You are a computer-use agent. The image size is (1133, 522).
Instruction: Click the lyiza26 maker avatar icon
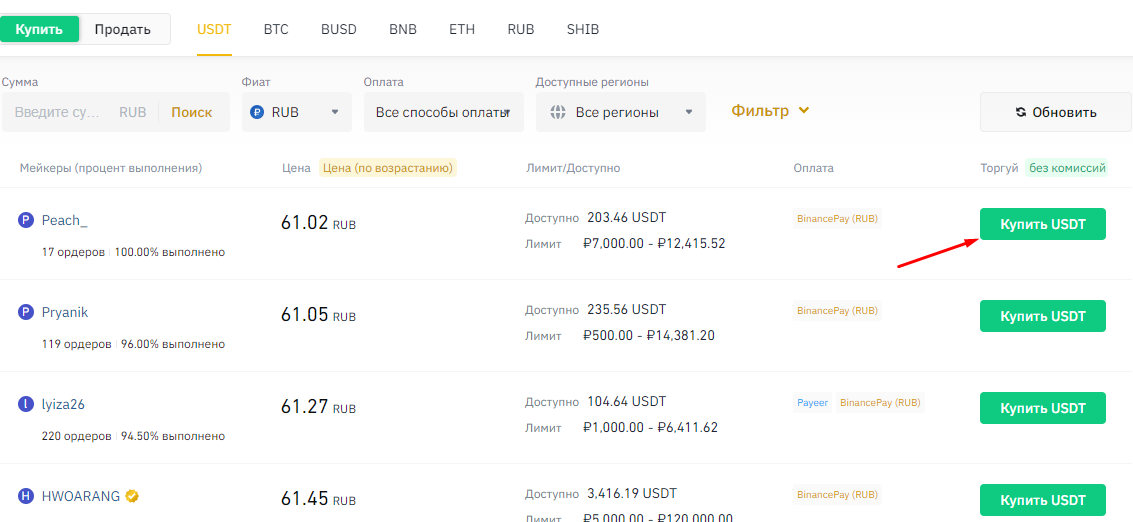pos(25,404)
